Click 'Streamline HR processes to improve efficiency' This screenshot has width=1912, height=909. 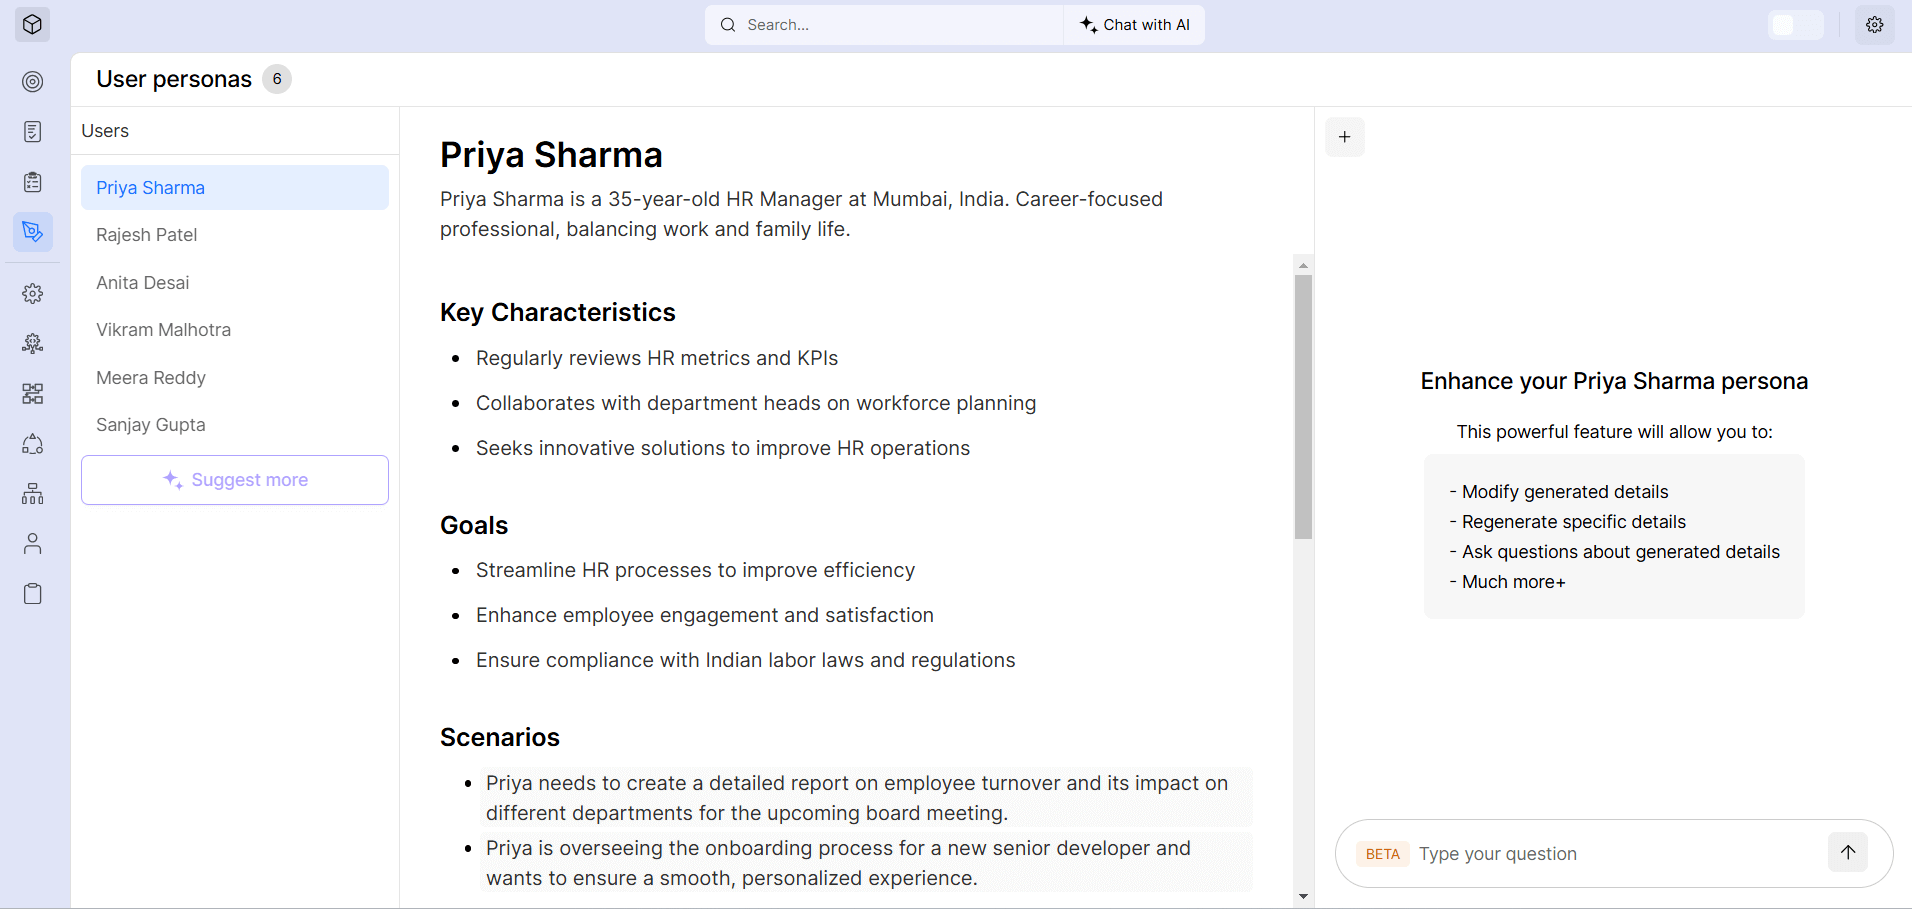[x=695, y=570]
